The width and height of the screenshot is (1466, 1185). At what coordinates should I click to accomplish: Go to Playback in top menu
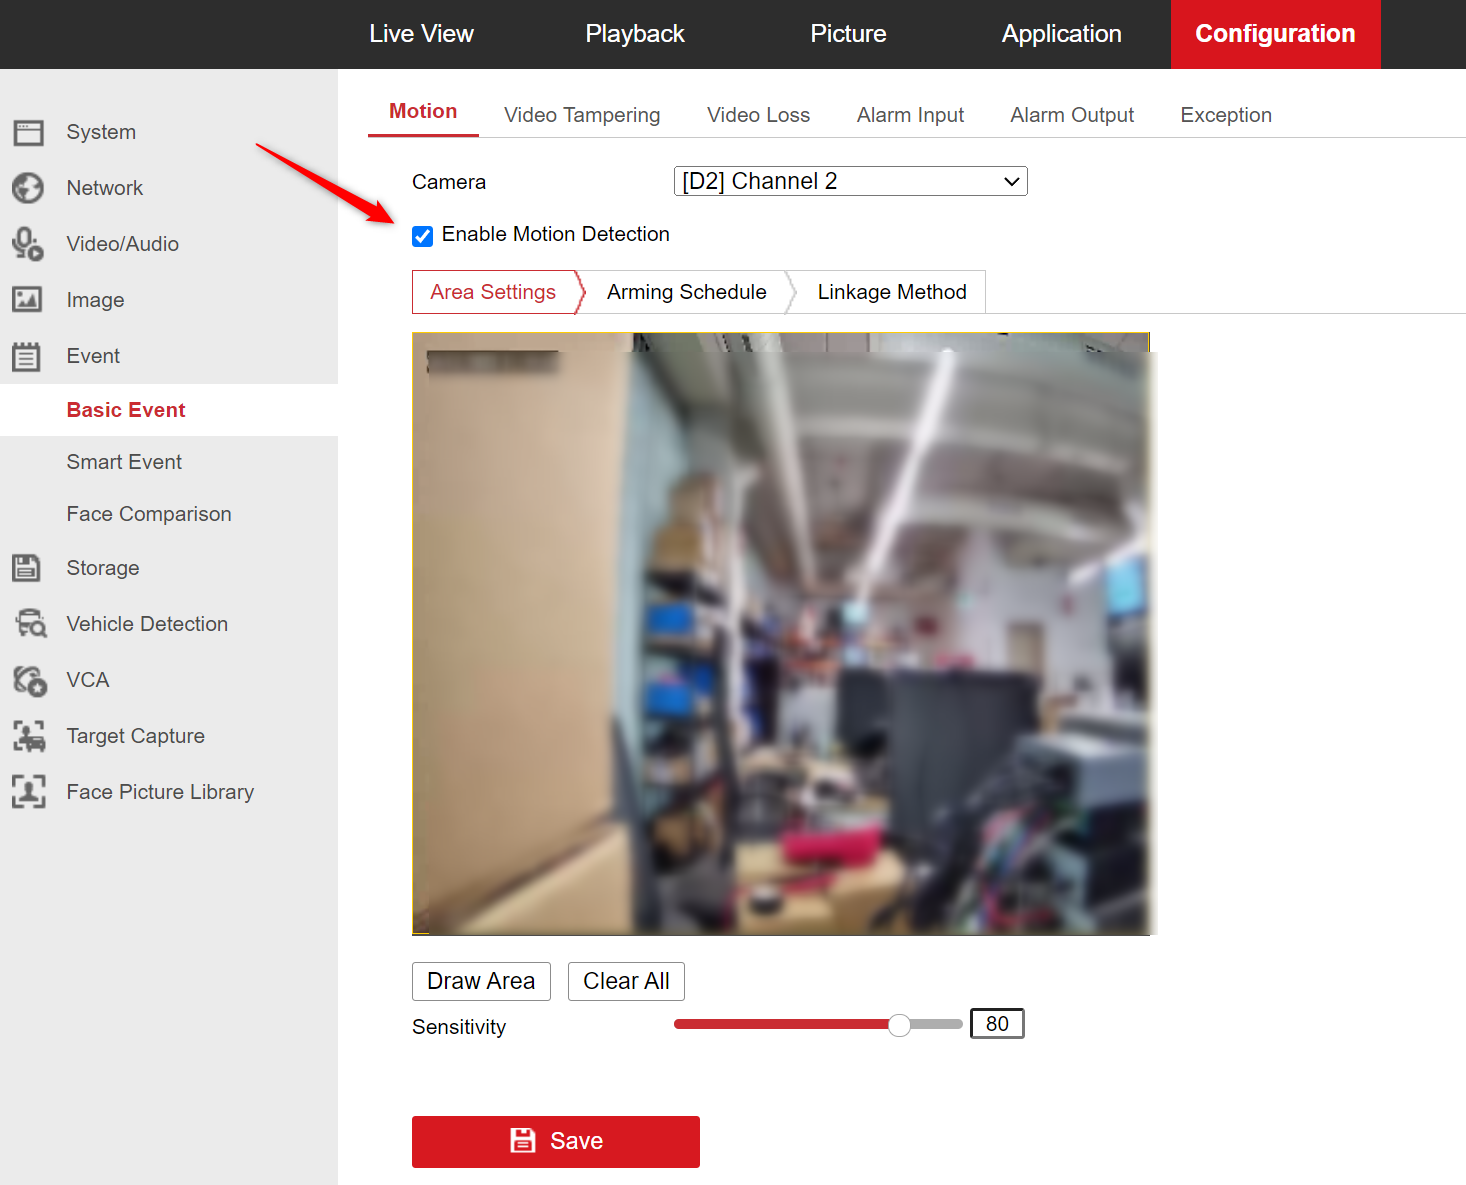[635, 34]
